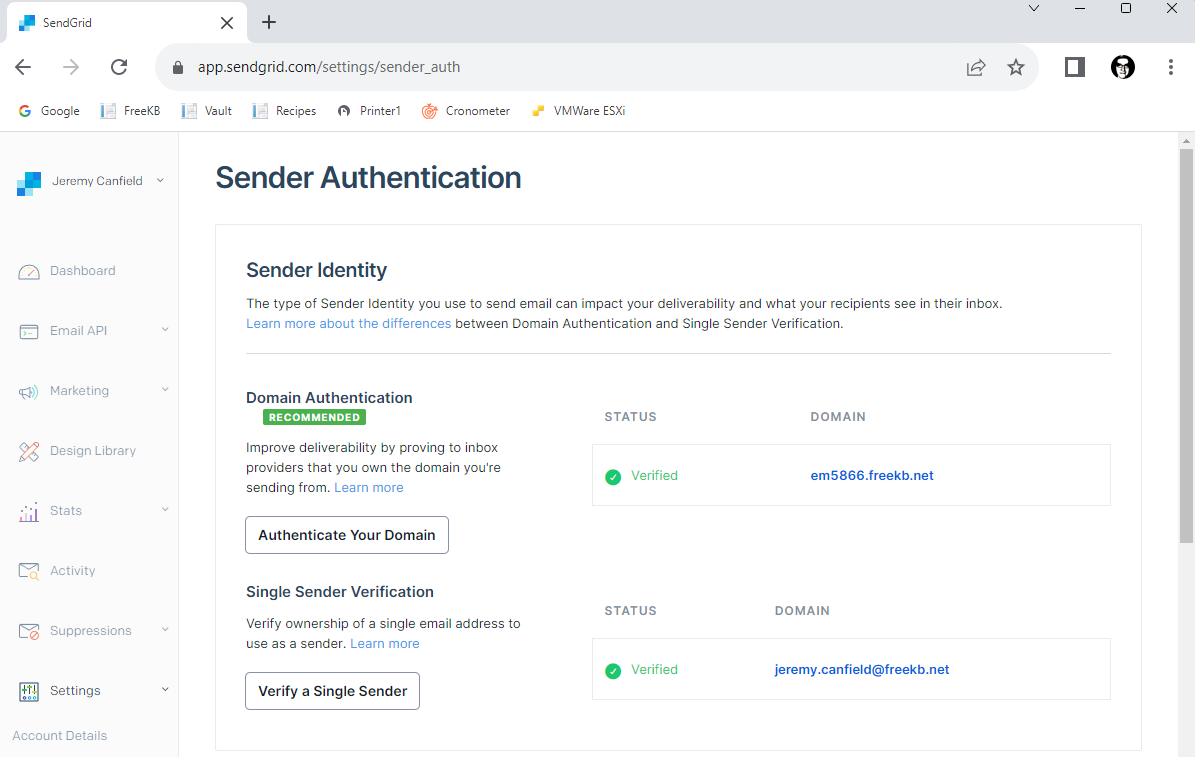Reload the page with refresh icon
Screen dimensions: 1195x757
[x=119, y=67]
